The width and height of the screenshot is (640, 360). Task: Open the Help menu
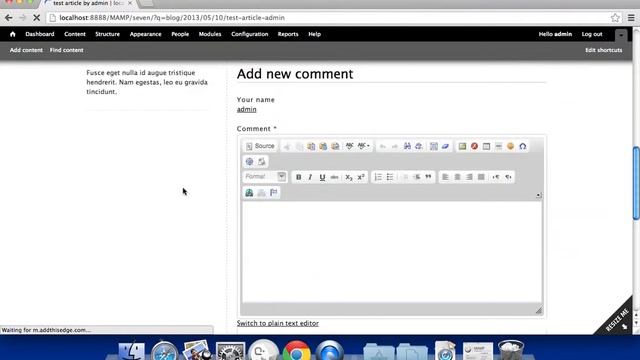pyautogui.click(x=314, y=34)
